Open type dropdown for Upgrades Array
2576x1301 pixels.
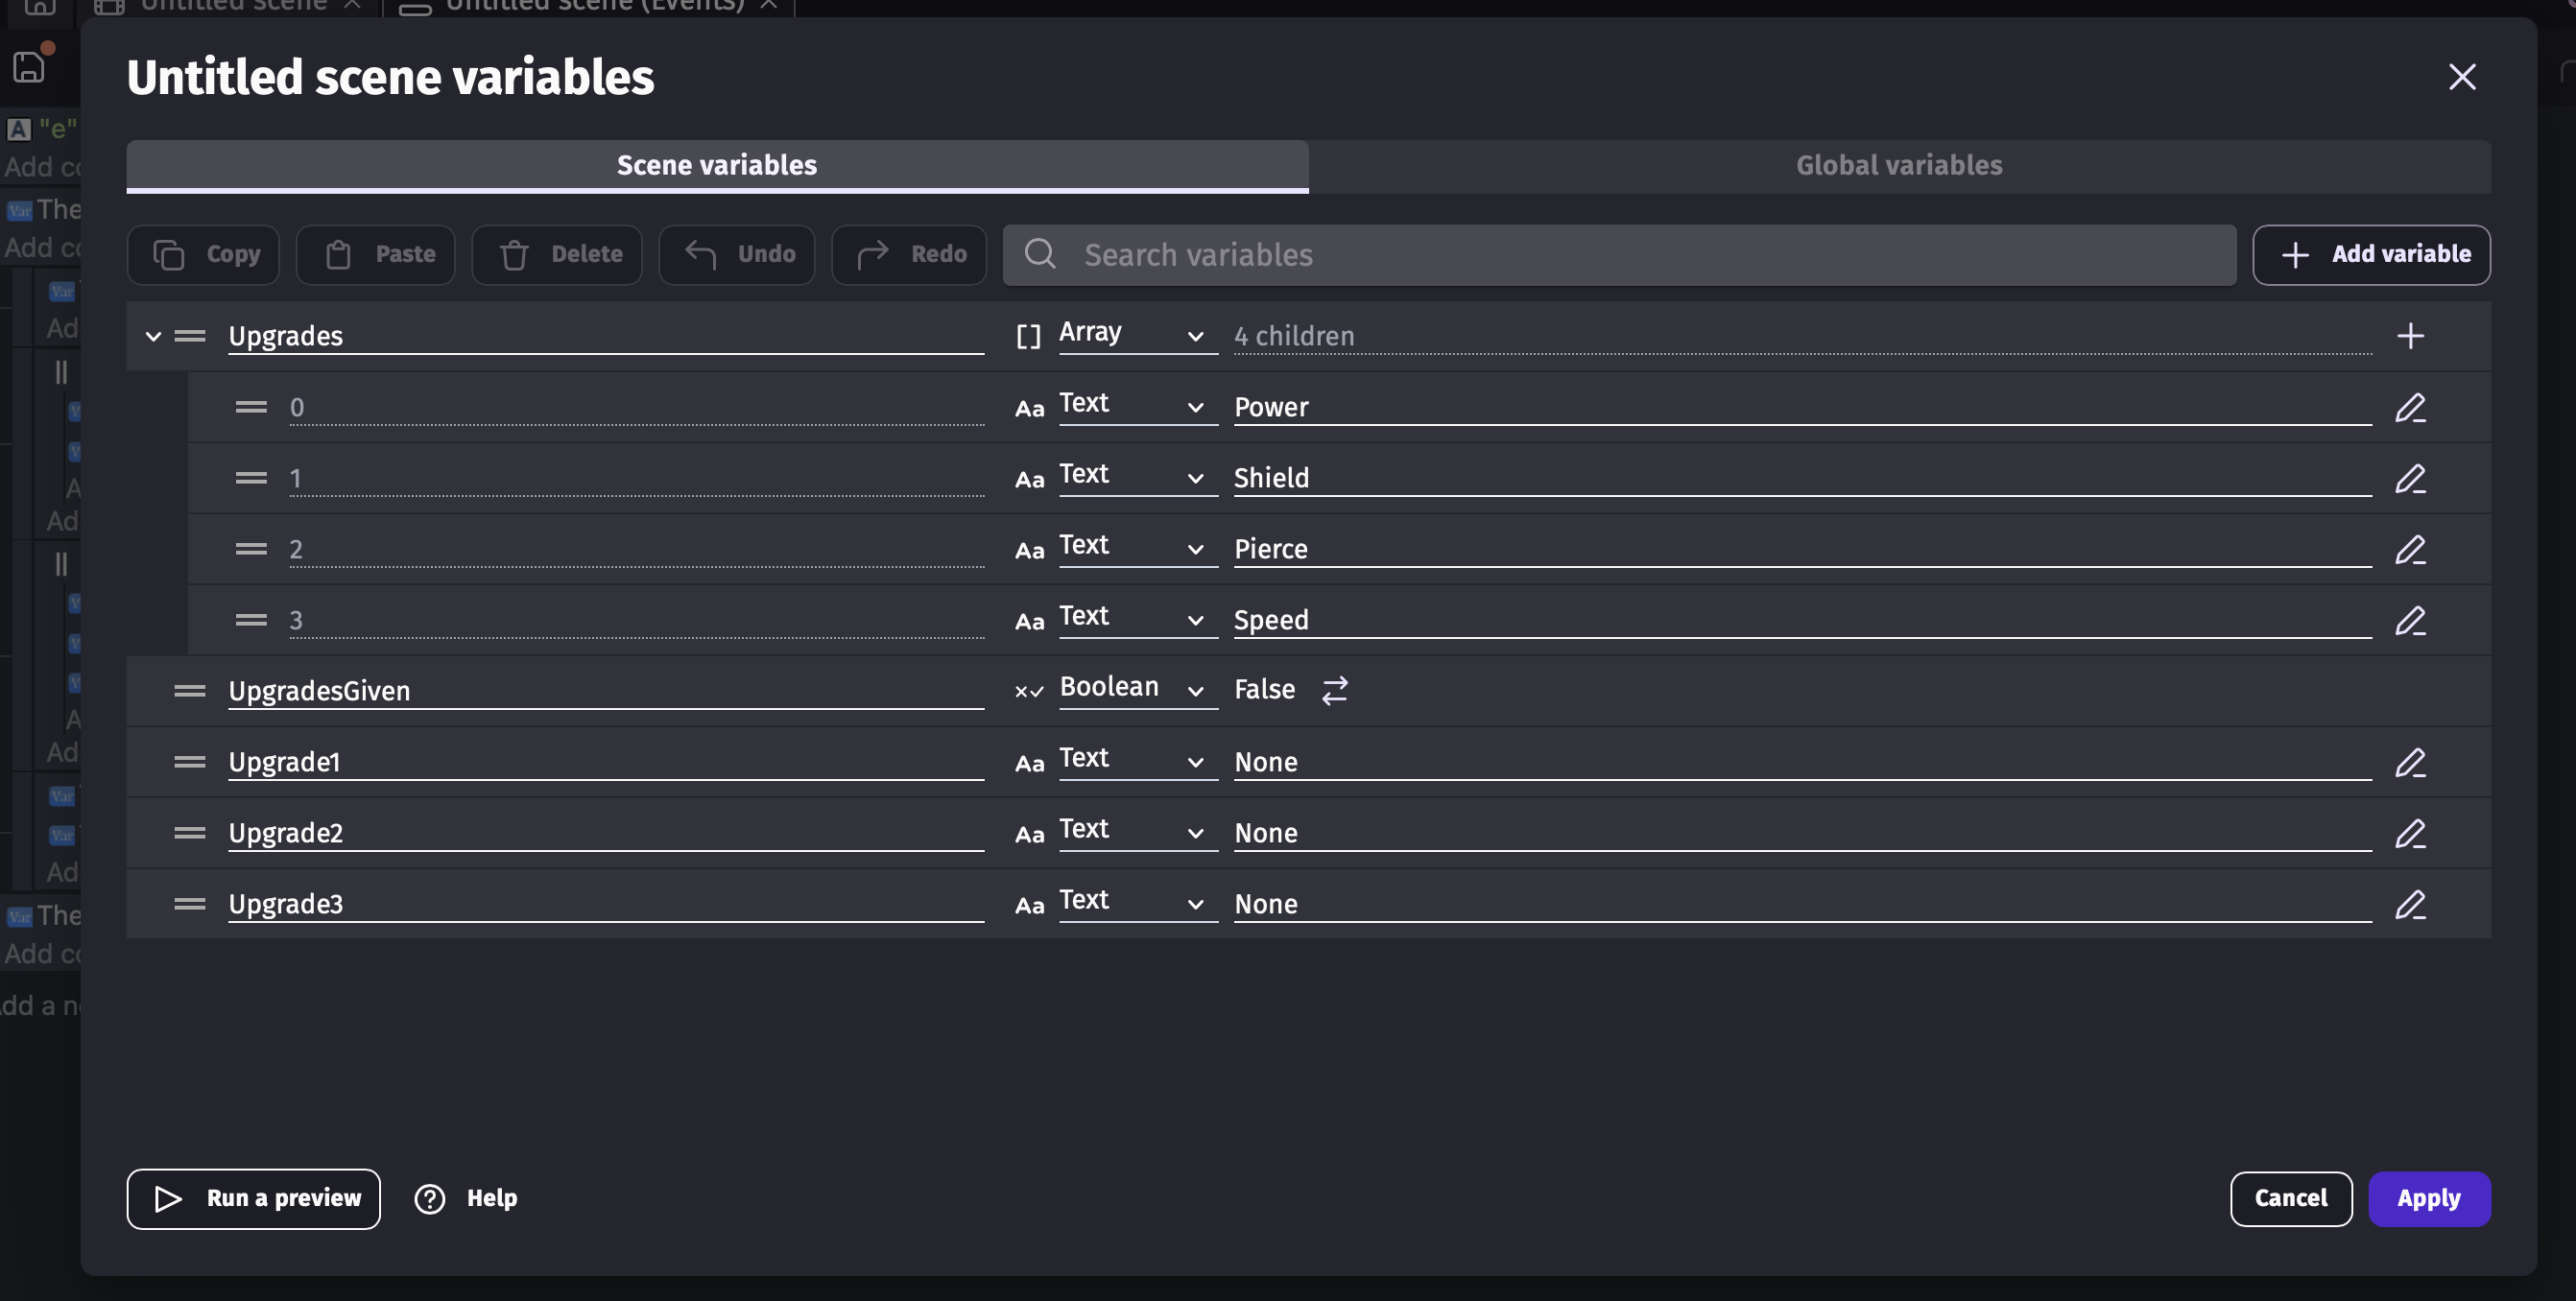(1135, 334)
